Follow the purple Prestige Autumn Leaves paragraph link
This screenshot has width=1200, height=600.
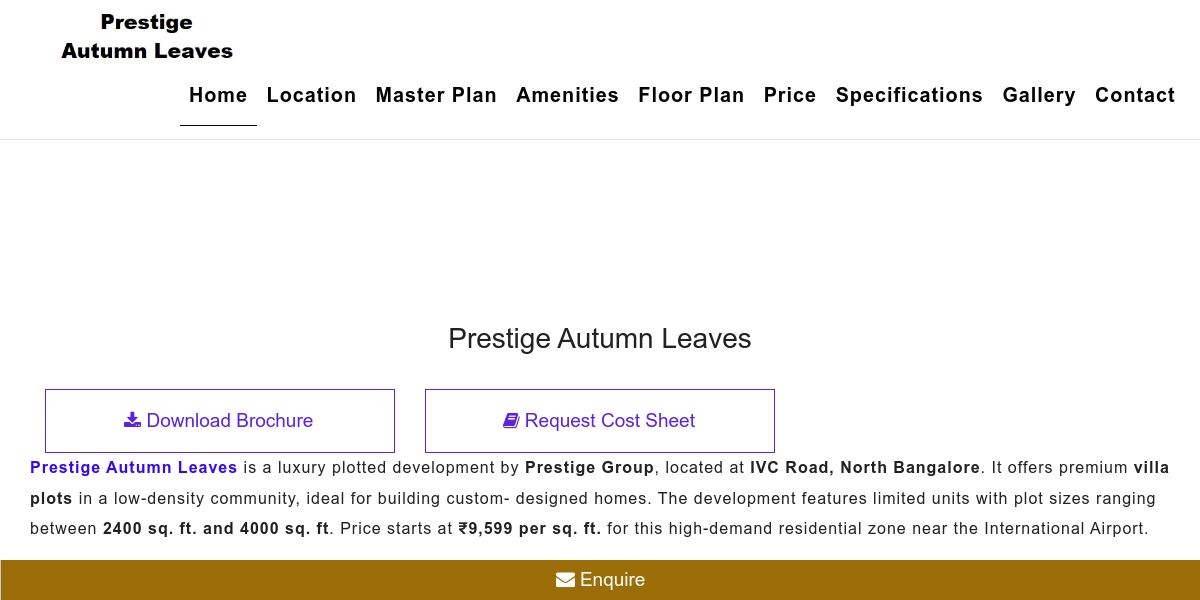(x=134, y=467)
